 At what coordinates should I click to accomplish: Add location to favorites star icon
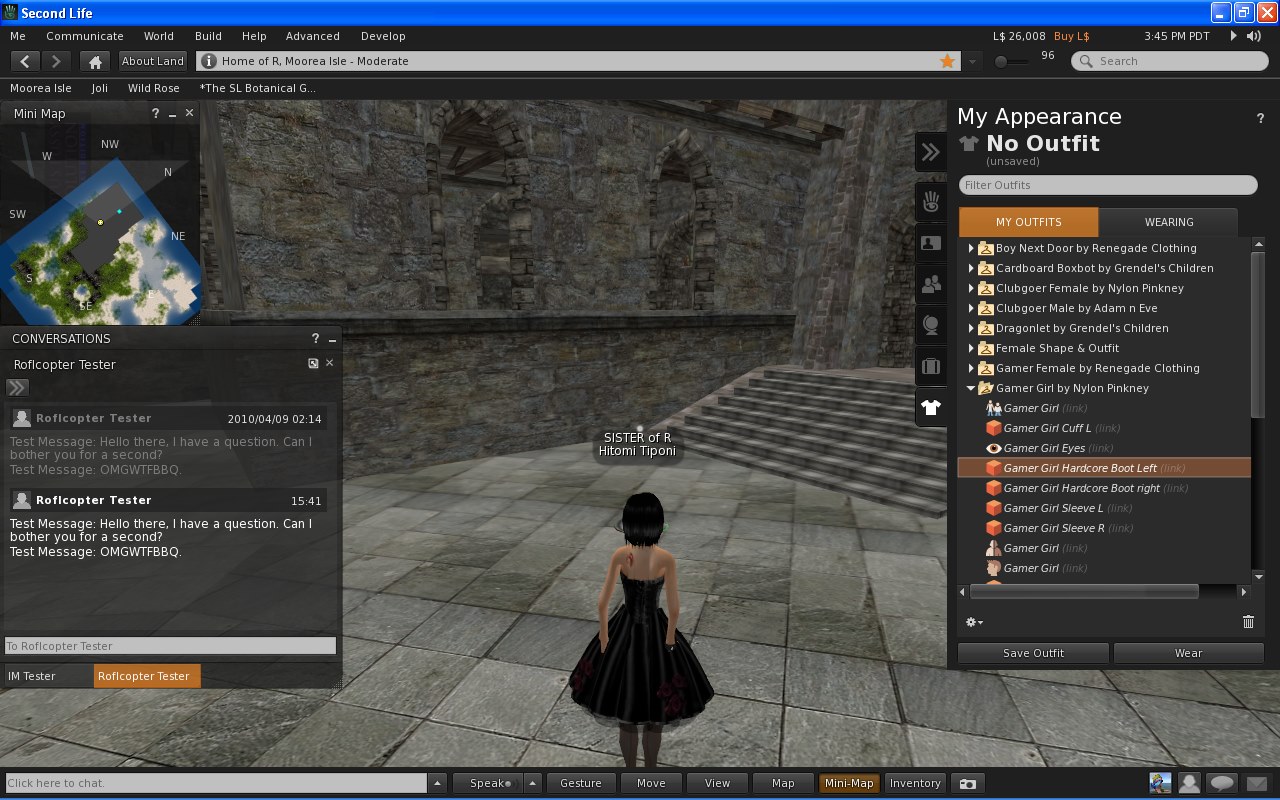tap(947, 61)
